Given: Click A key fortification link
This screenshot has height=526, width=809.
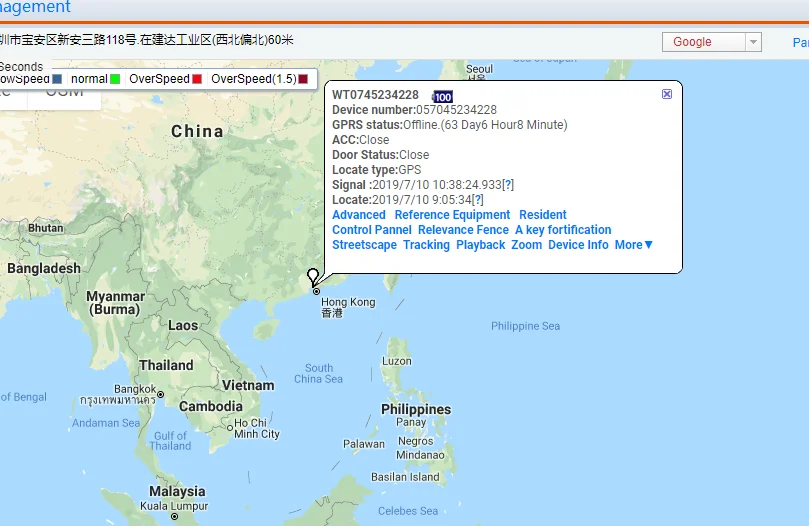Looking at the screenshot, I should tap(563, 230).
